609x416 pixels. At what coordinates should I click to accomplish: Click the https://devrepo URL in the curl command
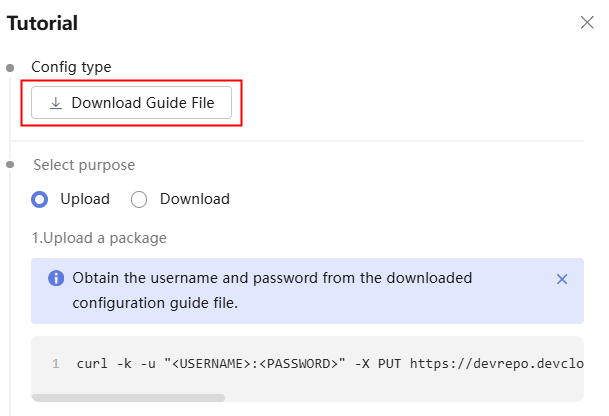click(x=496, y=364)
